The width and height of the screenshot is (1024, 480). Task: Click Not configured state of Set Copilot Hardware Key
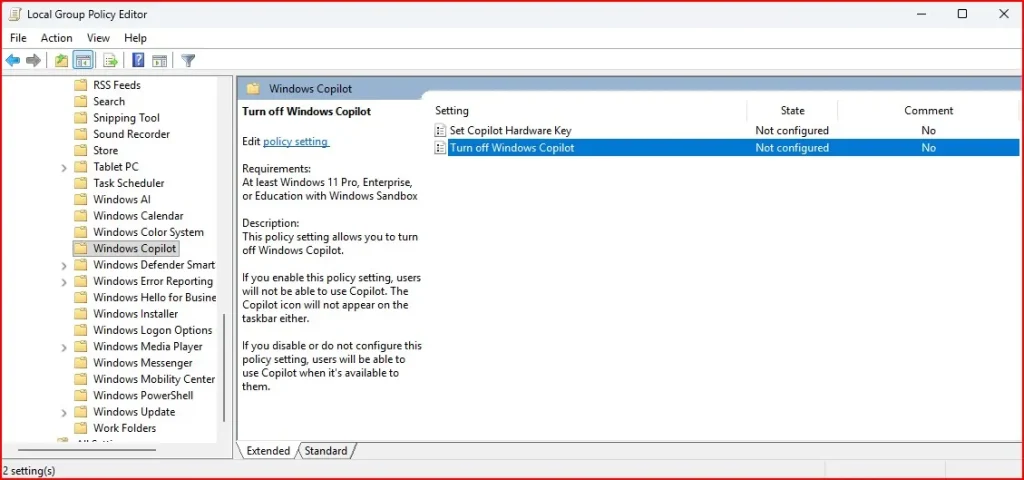click(792, 131)
